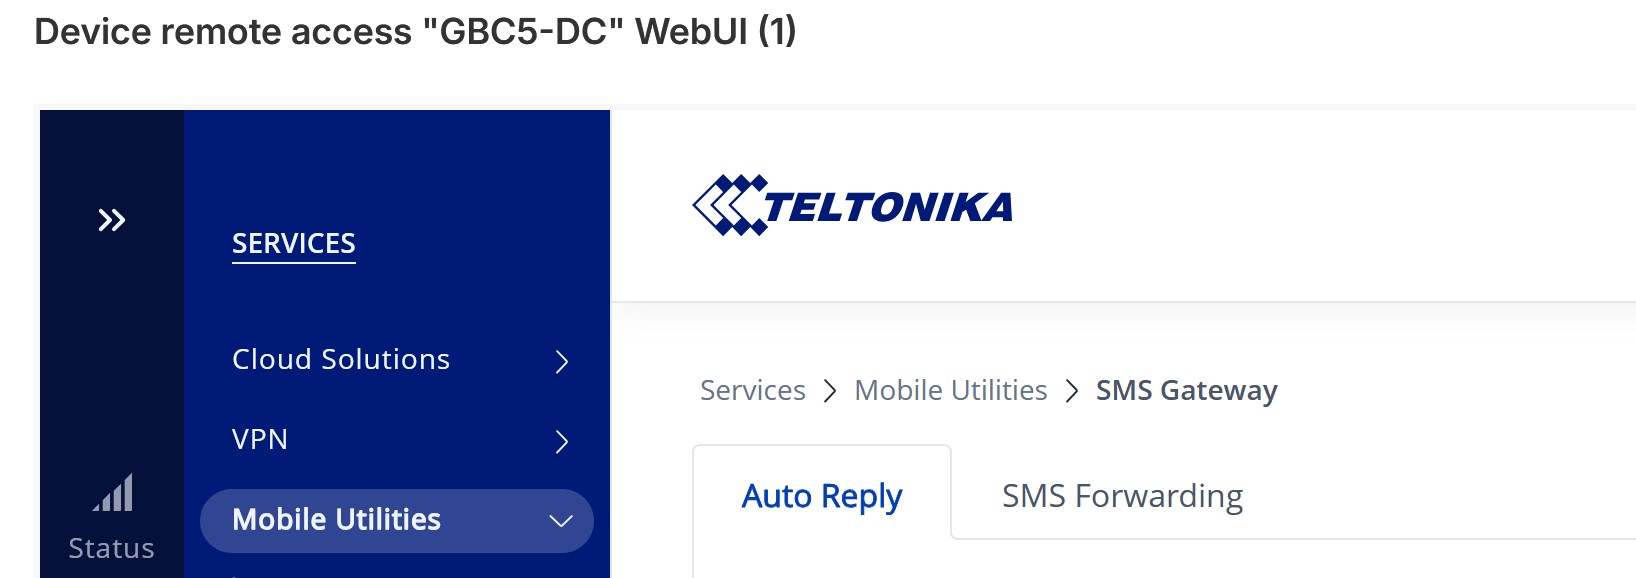Screen dimensions: 1636x578
Task: Switch to the Auto Reply tab
Action: click(822, 496)
